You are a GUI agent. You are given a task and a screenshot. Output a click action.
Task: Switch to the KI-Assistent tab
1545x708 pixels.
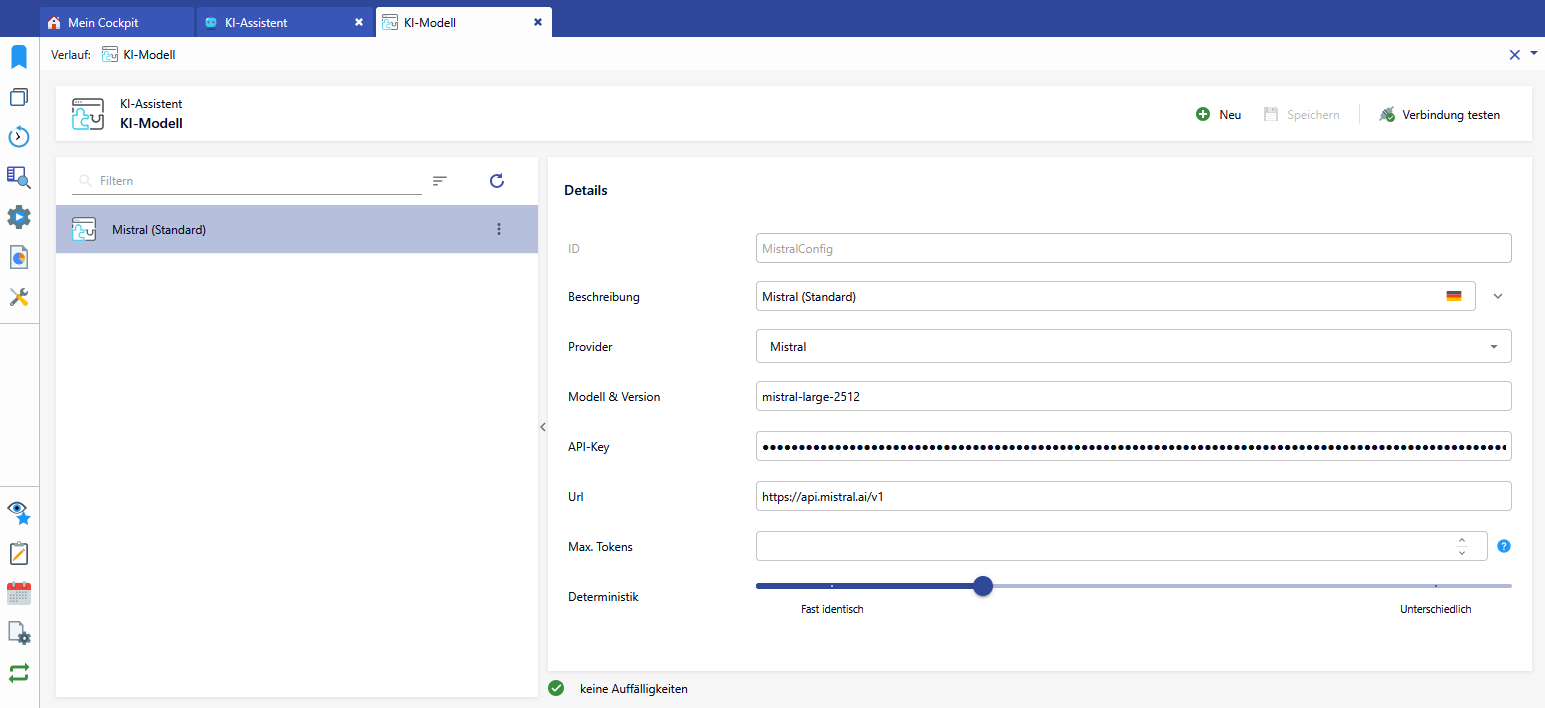click(x=258, y=22)
